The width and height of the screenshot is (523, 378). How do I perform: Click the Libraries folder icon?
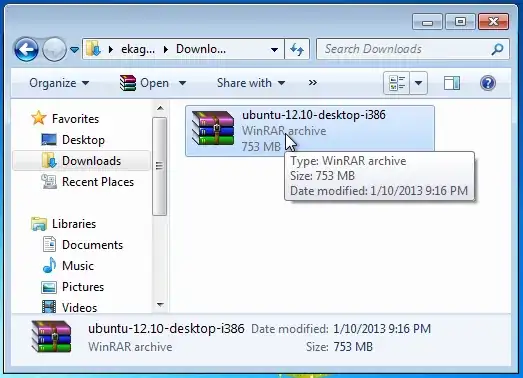pos(39,224)
